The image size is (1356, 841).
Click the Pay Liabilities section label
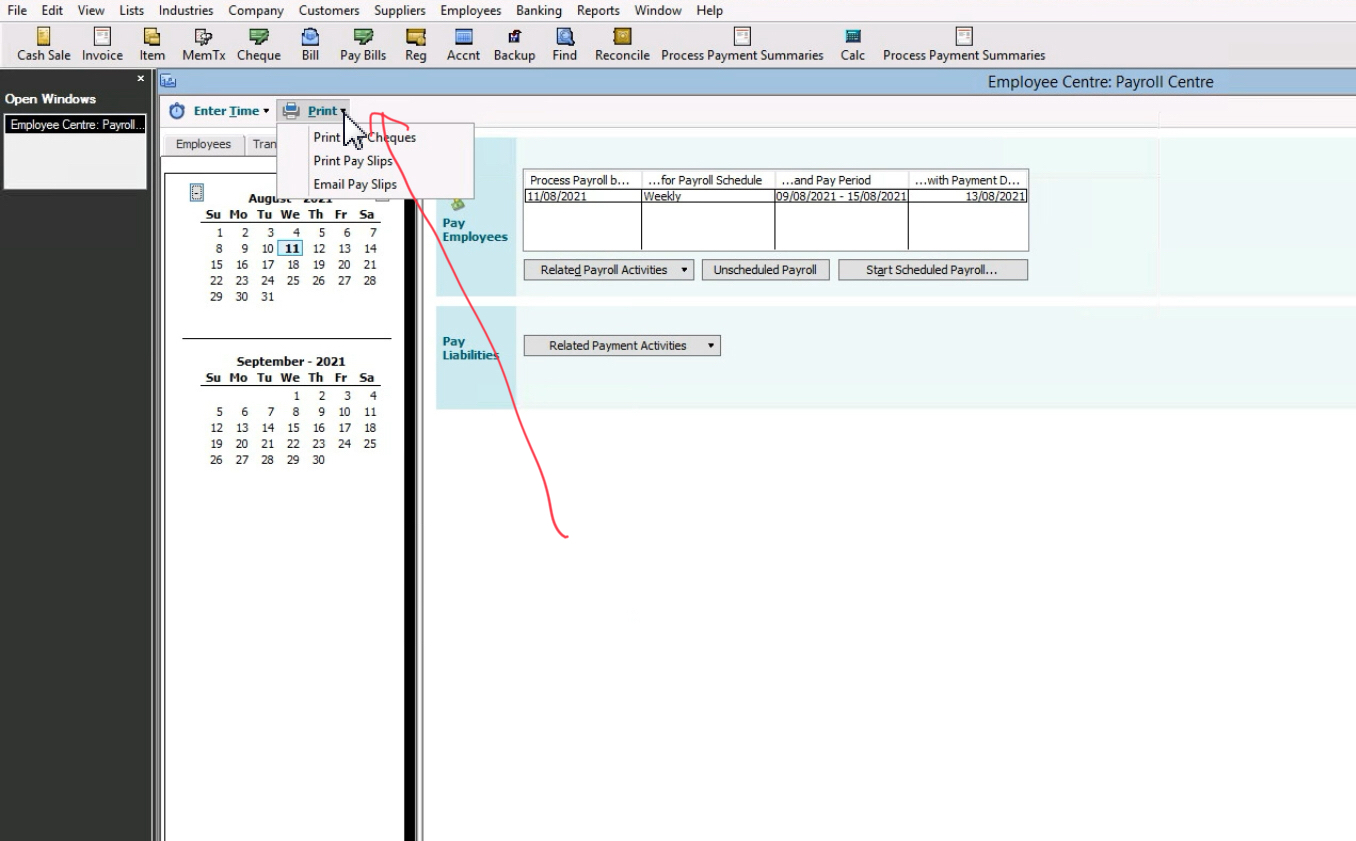(470, 348)
